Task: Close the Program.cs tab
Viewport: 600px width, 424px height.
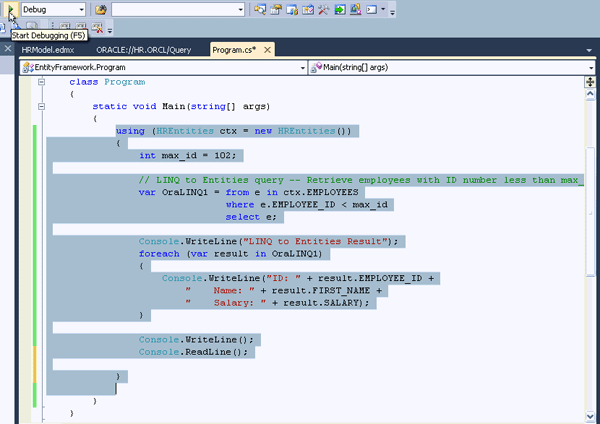Action: click(269, 49)
